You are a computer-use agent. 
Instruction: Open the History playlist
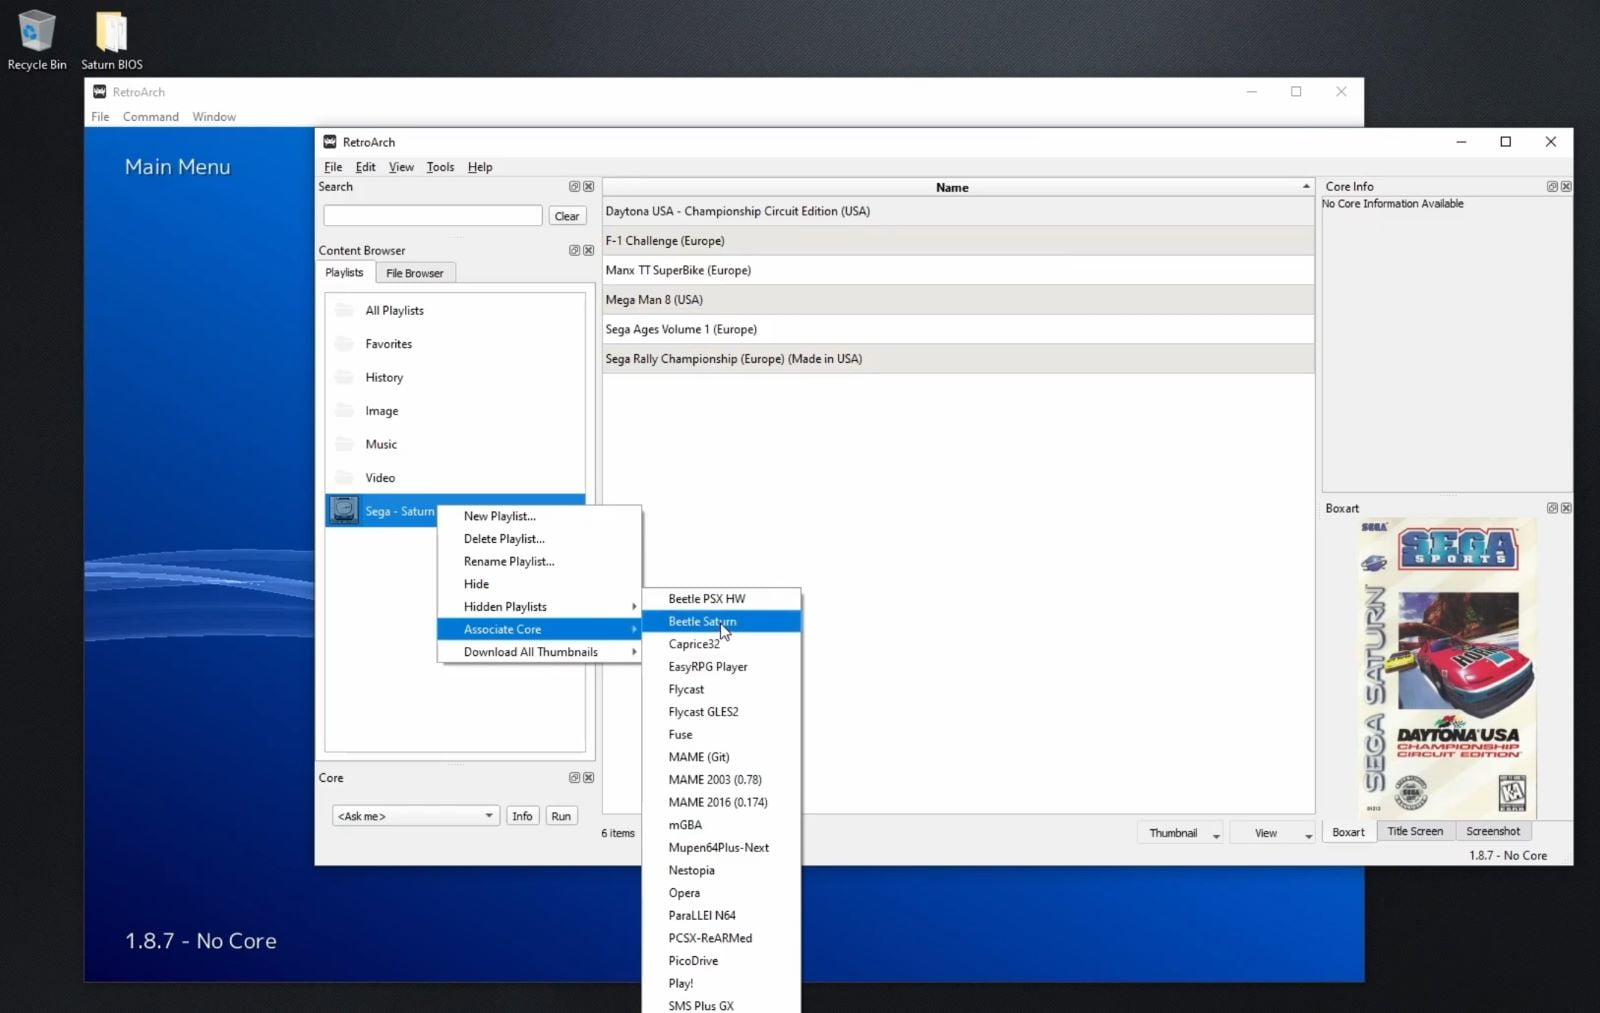[x=383, y=377]
